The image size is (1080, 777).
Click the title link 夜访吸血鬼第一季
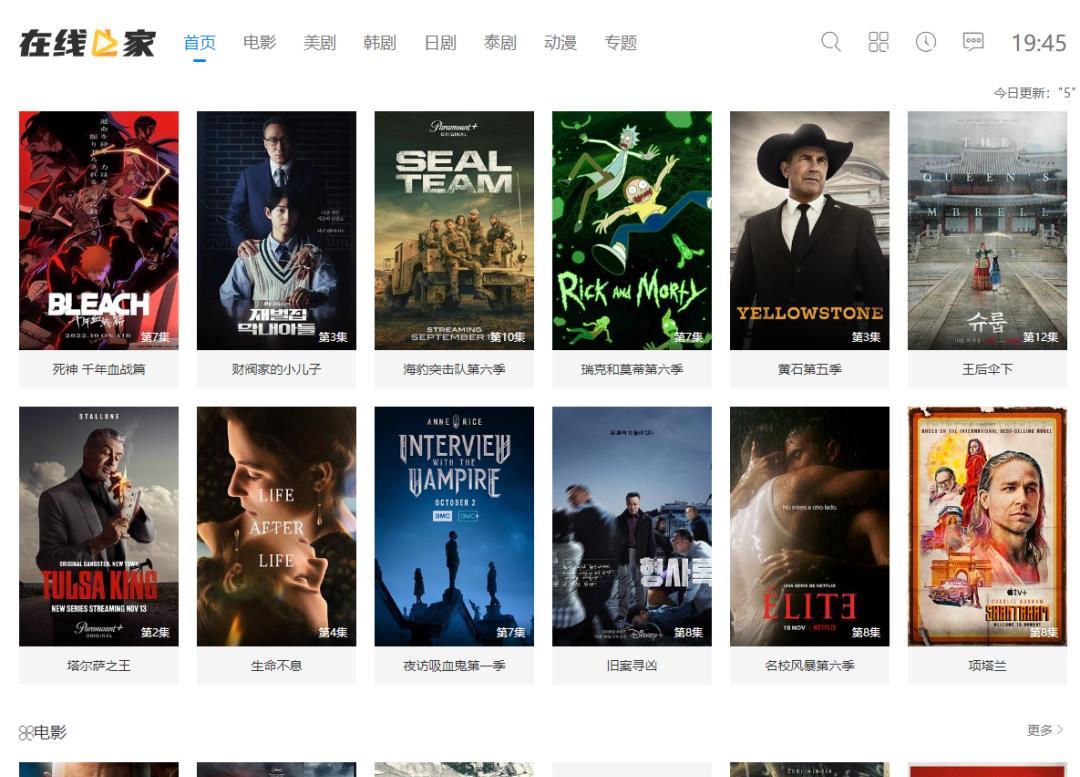454,665
